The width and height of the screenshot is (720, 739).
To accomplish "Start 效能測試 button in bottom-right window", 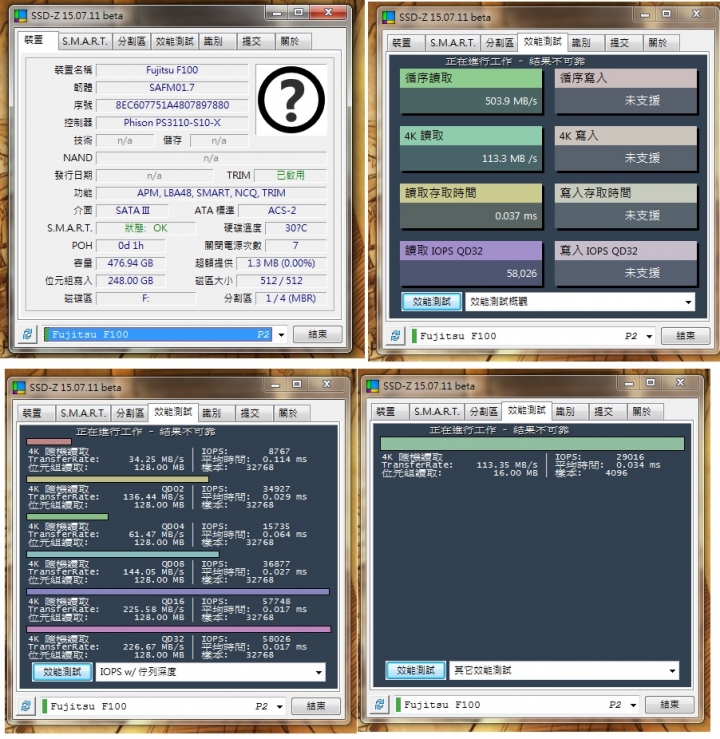I will (416, 670).
